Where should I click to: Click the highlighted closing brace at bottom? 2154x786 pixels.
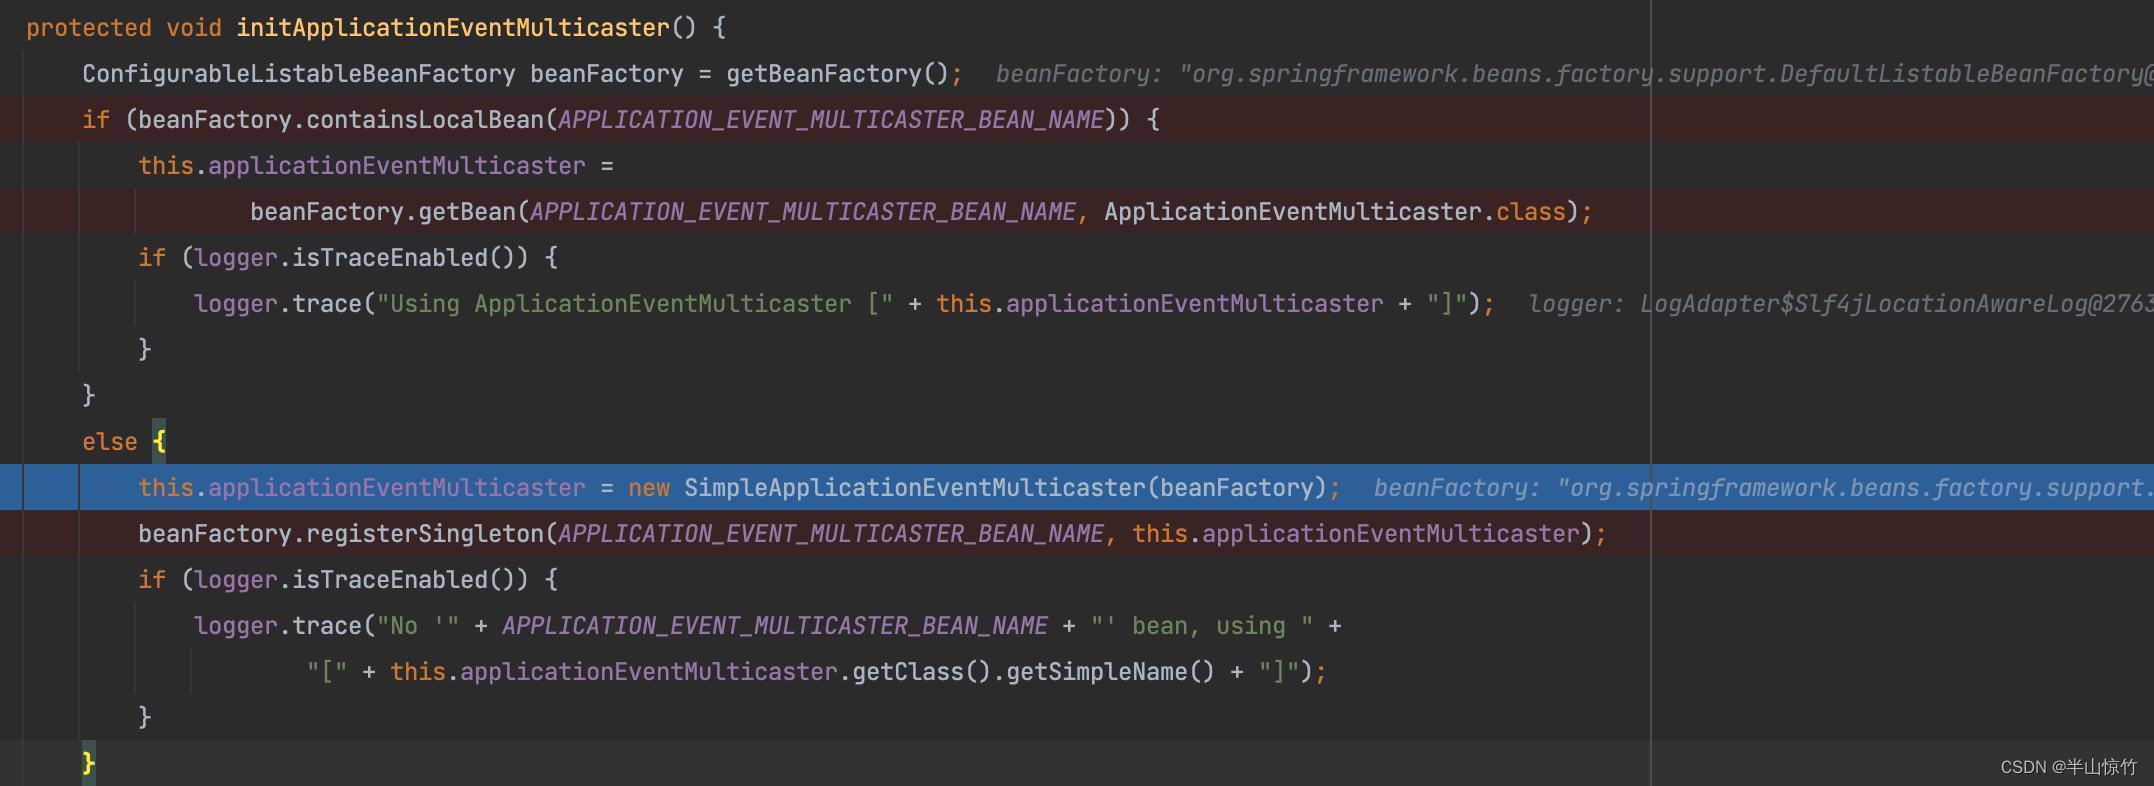88,763
